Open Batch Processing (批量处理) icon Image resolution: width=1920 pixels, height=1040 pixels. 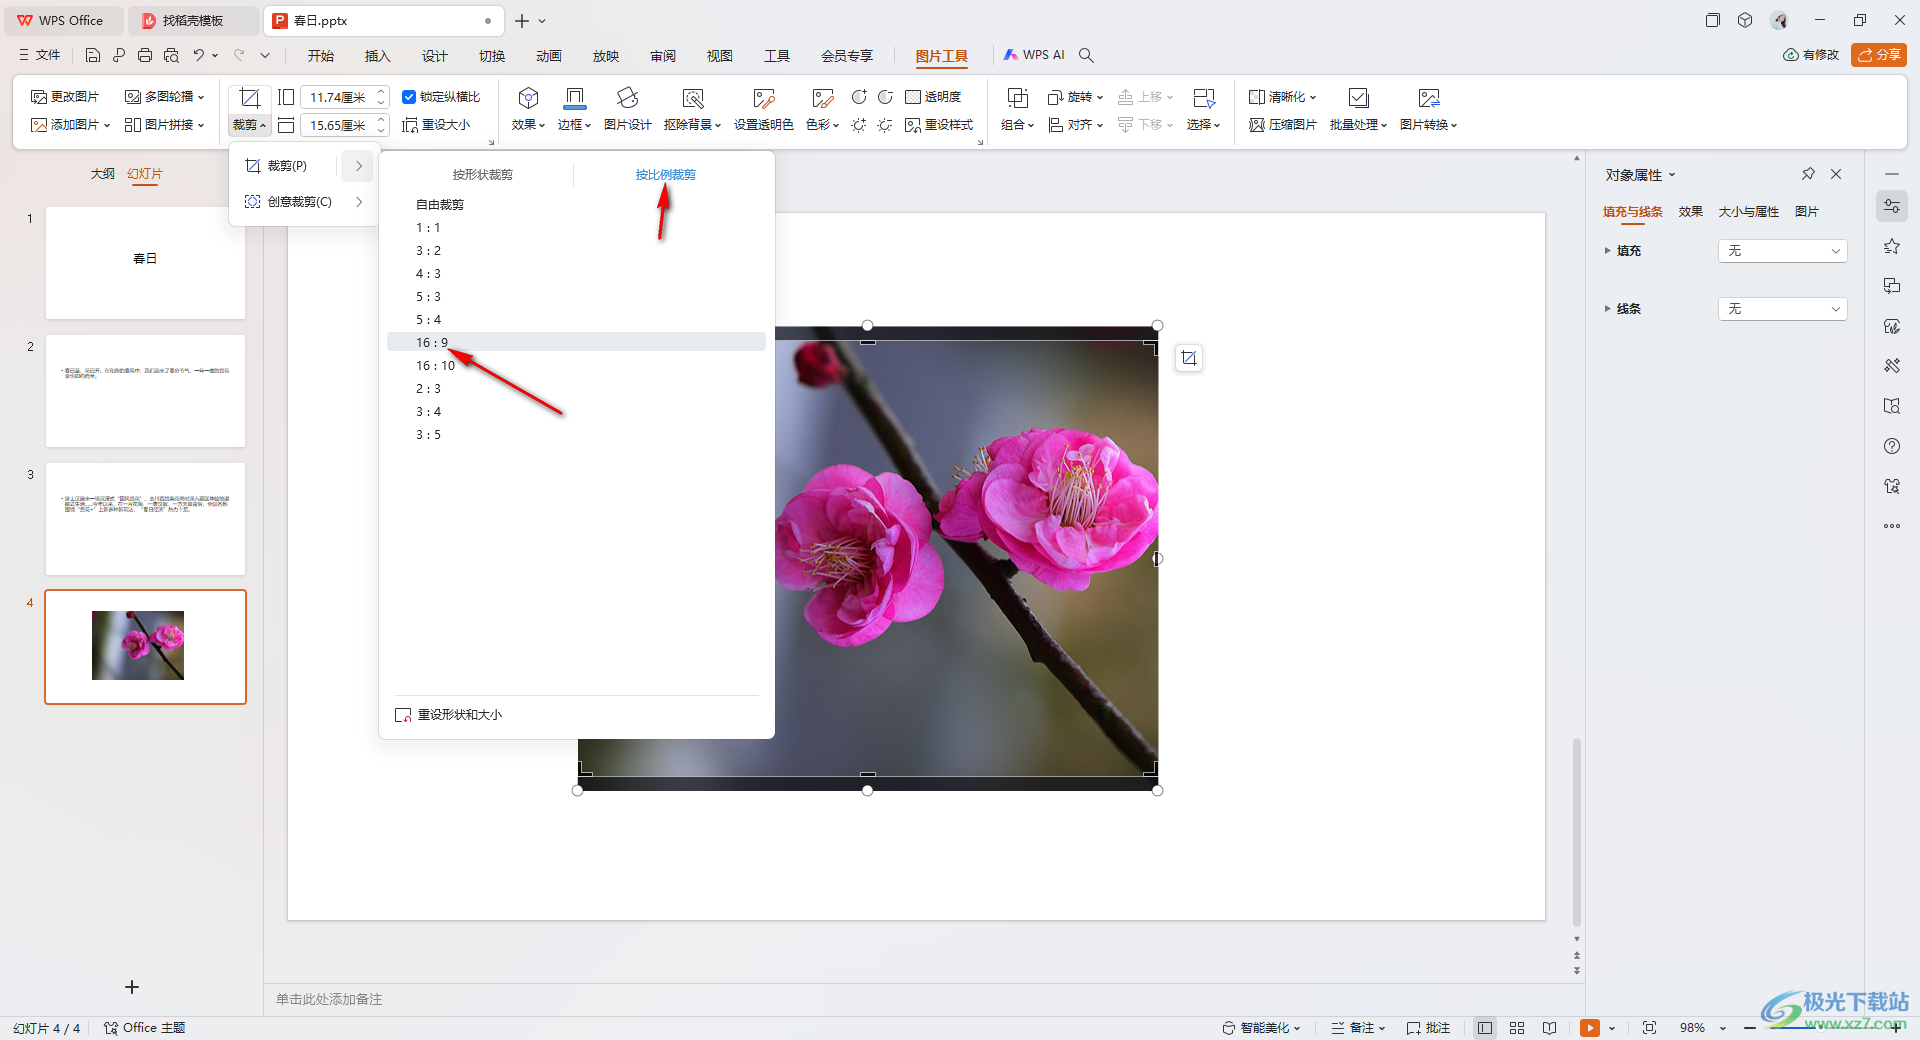1358,97
